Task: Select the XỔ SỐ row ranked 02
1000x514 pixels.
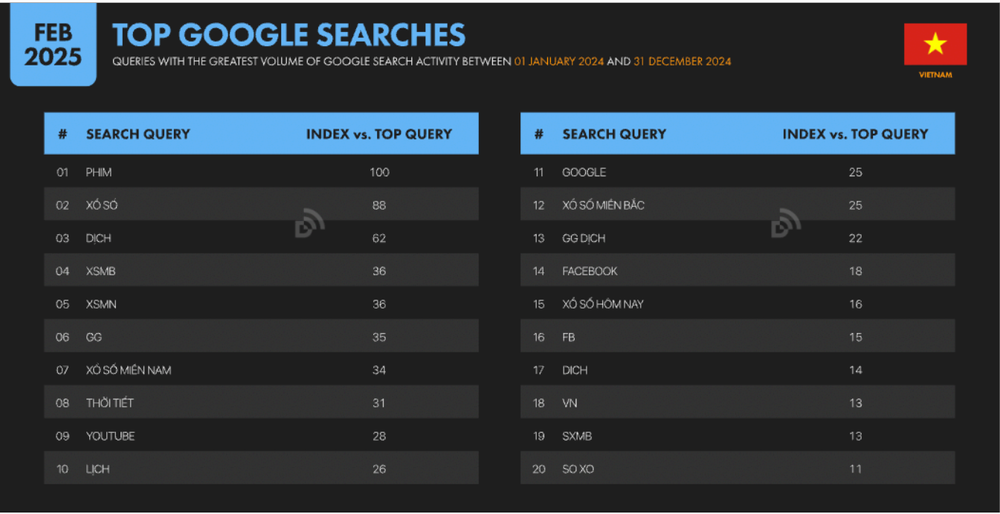Action: point(261,205)
